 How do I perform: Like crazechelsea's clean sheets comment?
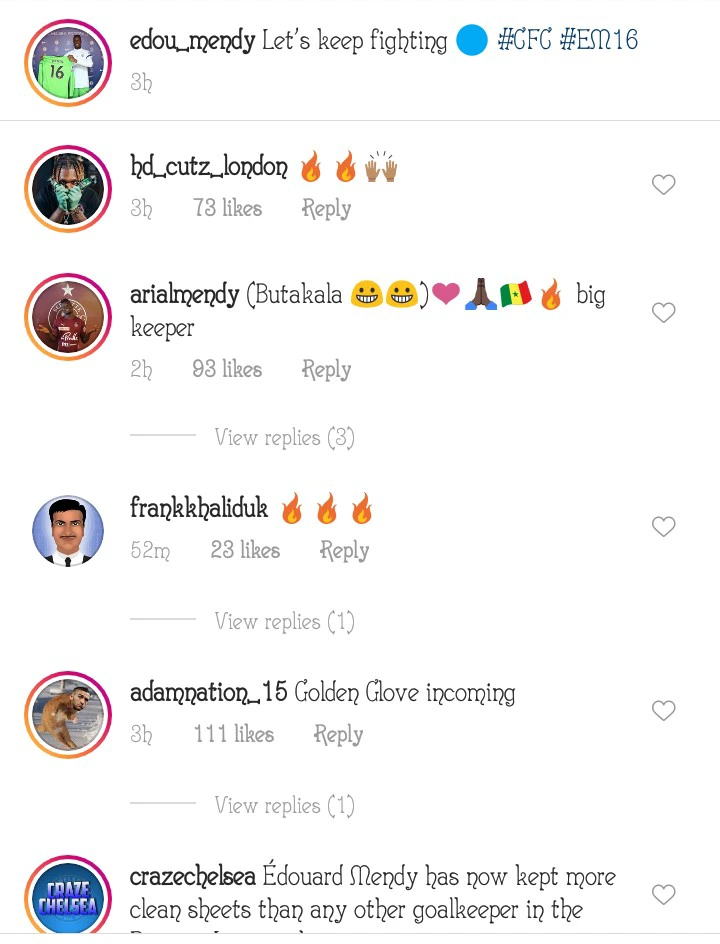point(663,894)
